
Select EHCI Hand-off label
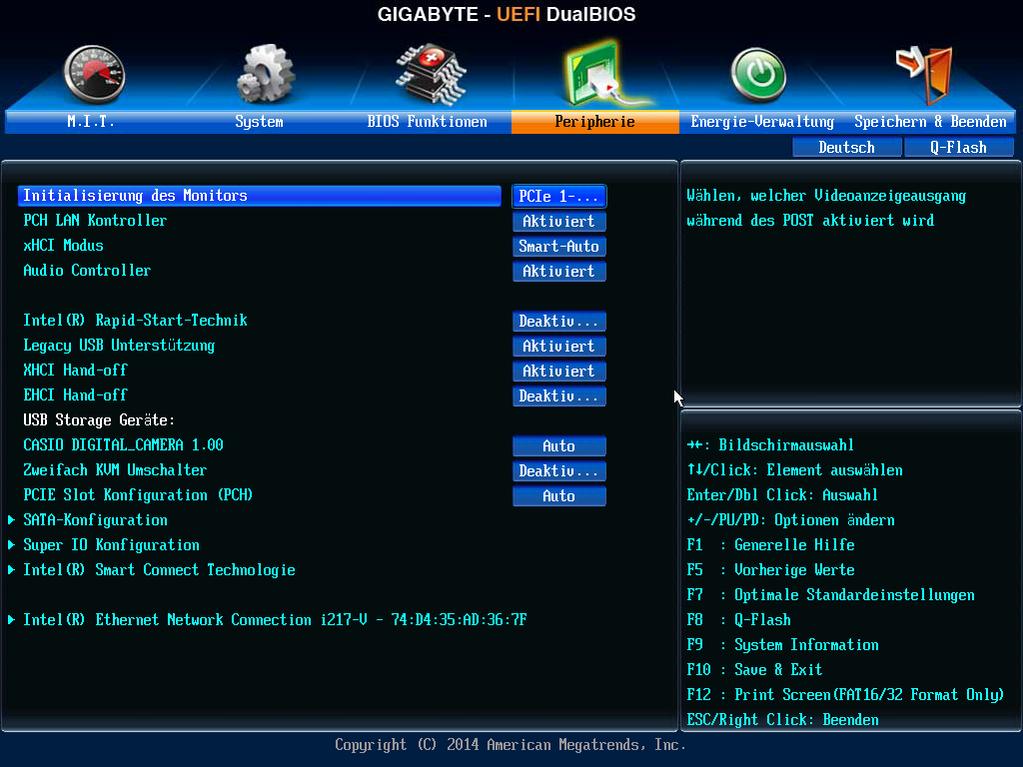76,395
